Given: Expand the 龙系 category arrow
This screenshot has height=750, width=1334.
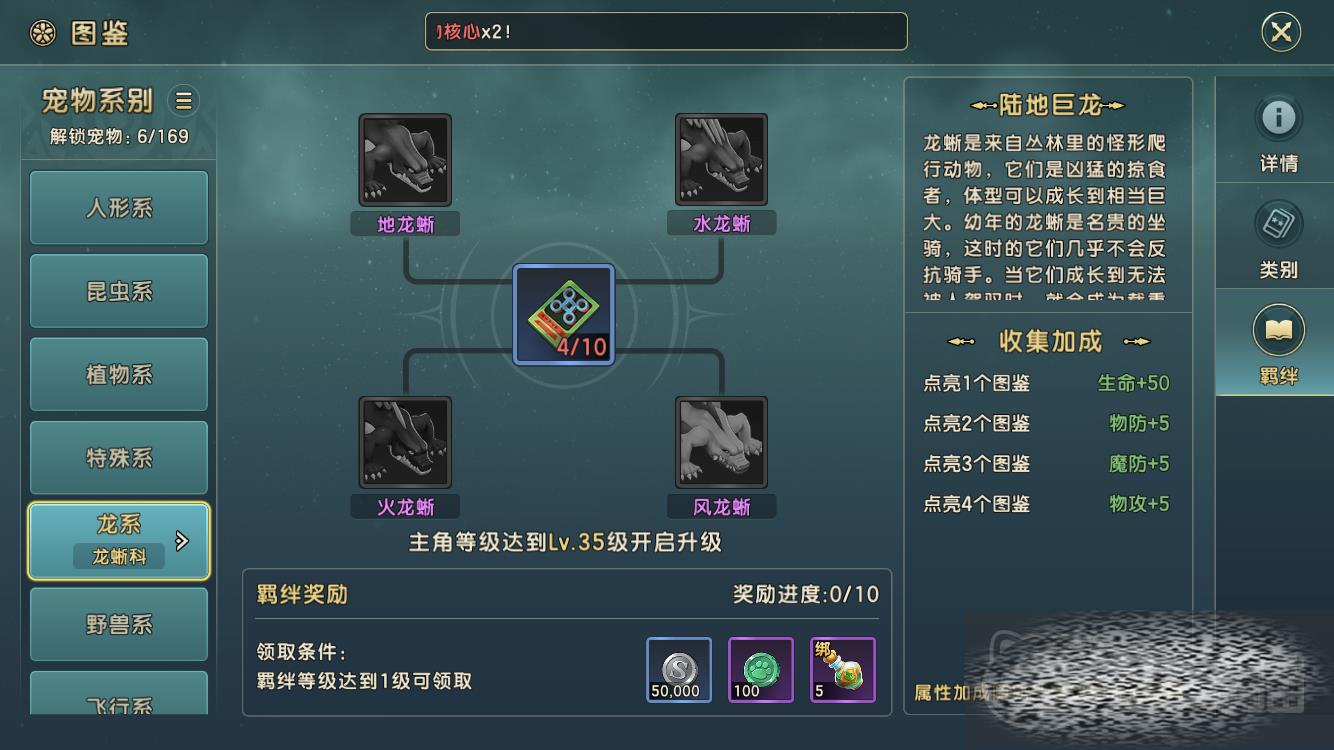Looking at the screenshot, I should 182,541.
